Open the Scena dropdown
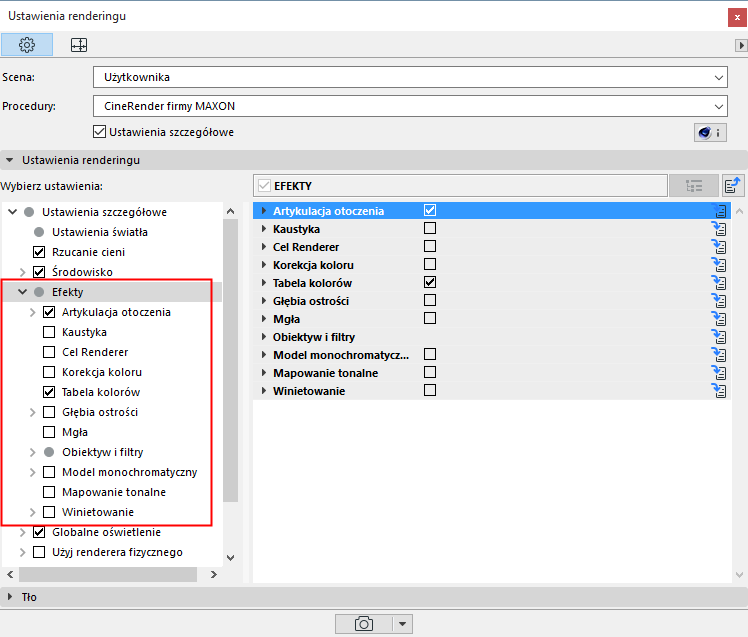This screenshot has width=748, height=637. pyautogui.click(x=410, y=77)
